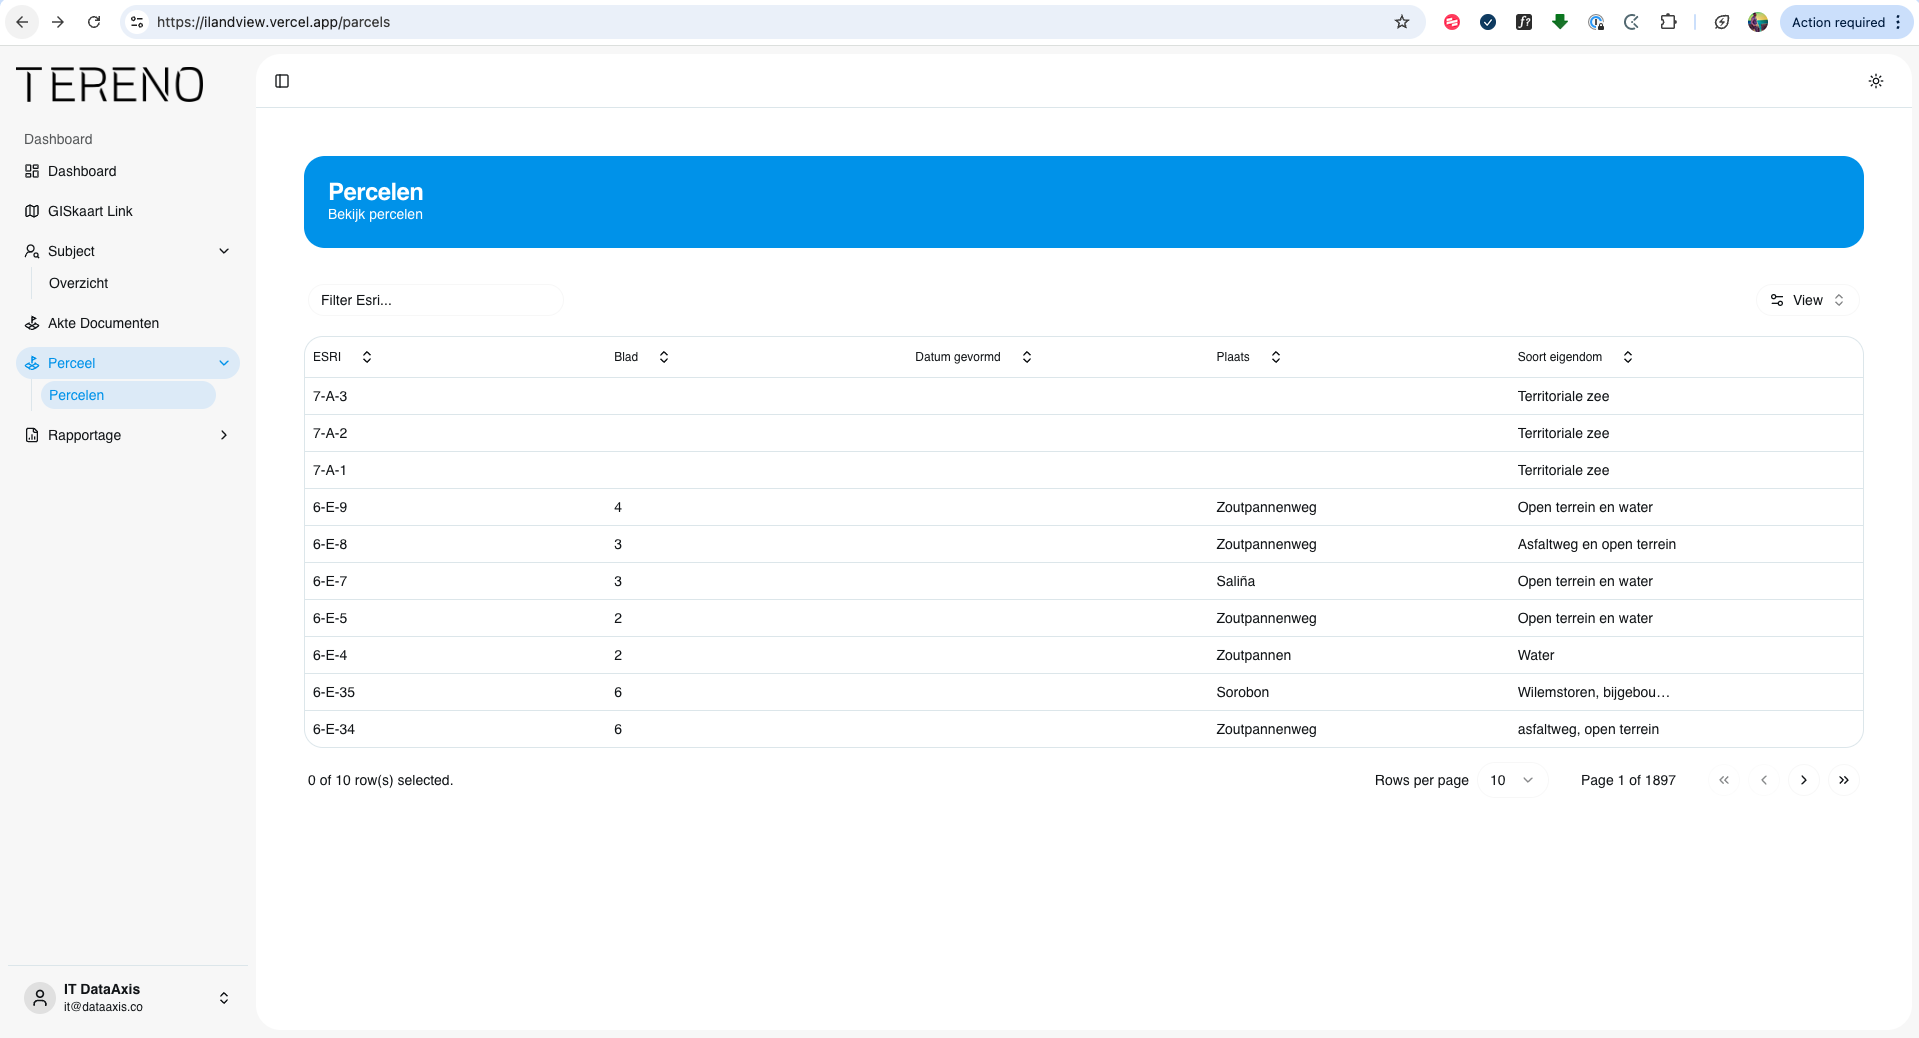Screen dimensions: 1919x1038
Task: Click the Wilemstoren, bijgebou… cell
Action: tap(1593, 692)
